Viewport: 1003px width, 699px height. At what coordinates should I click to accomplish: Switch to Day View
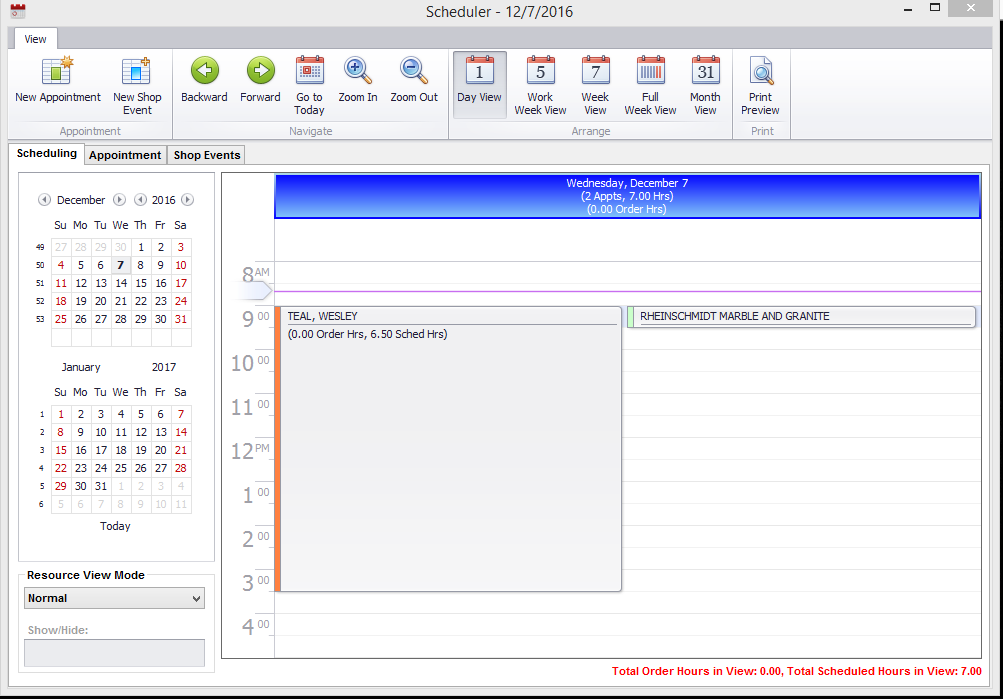click(480, 84)
